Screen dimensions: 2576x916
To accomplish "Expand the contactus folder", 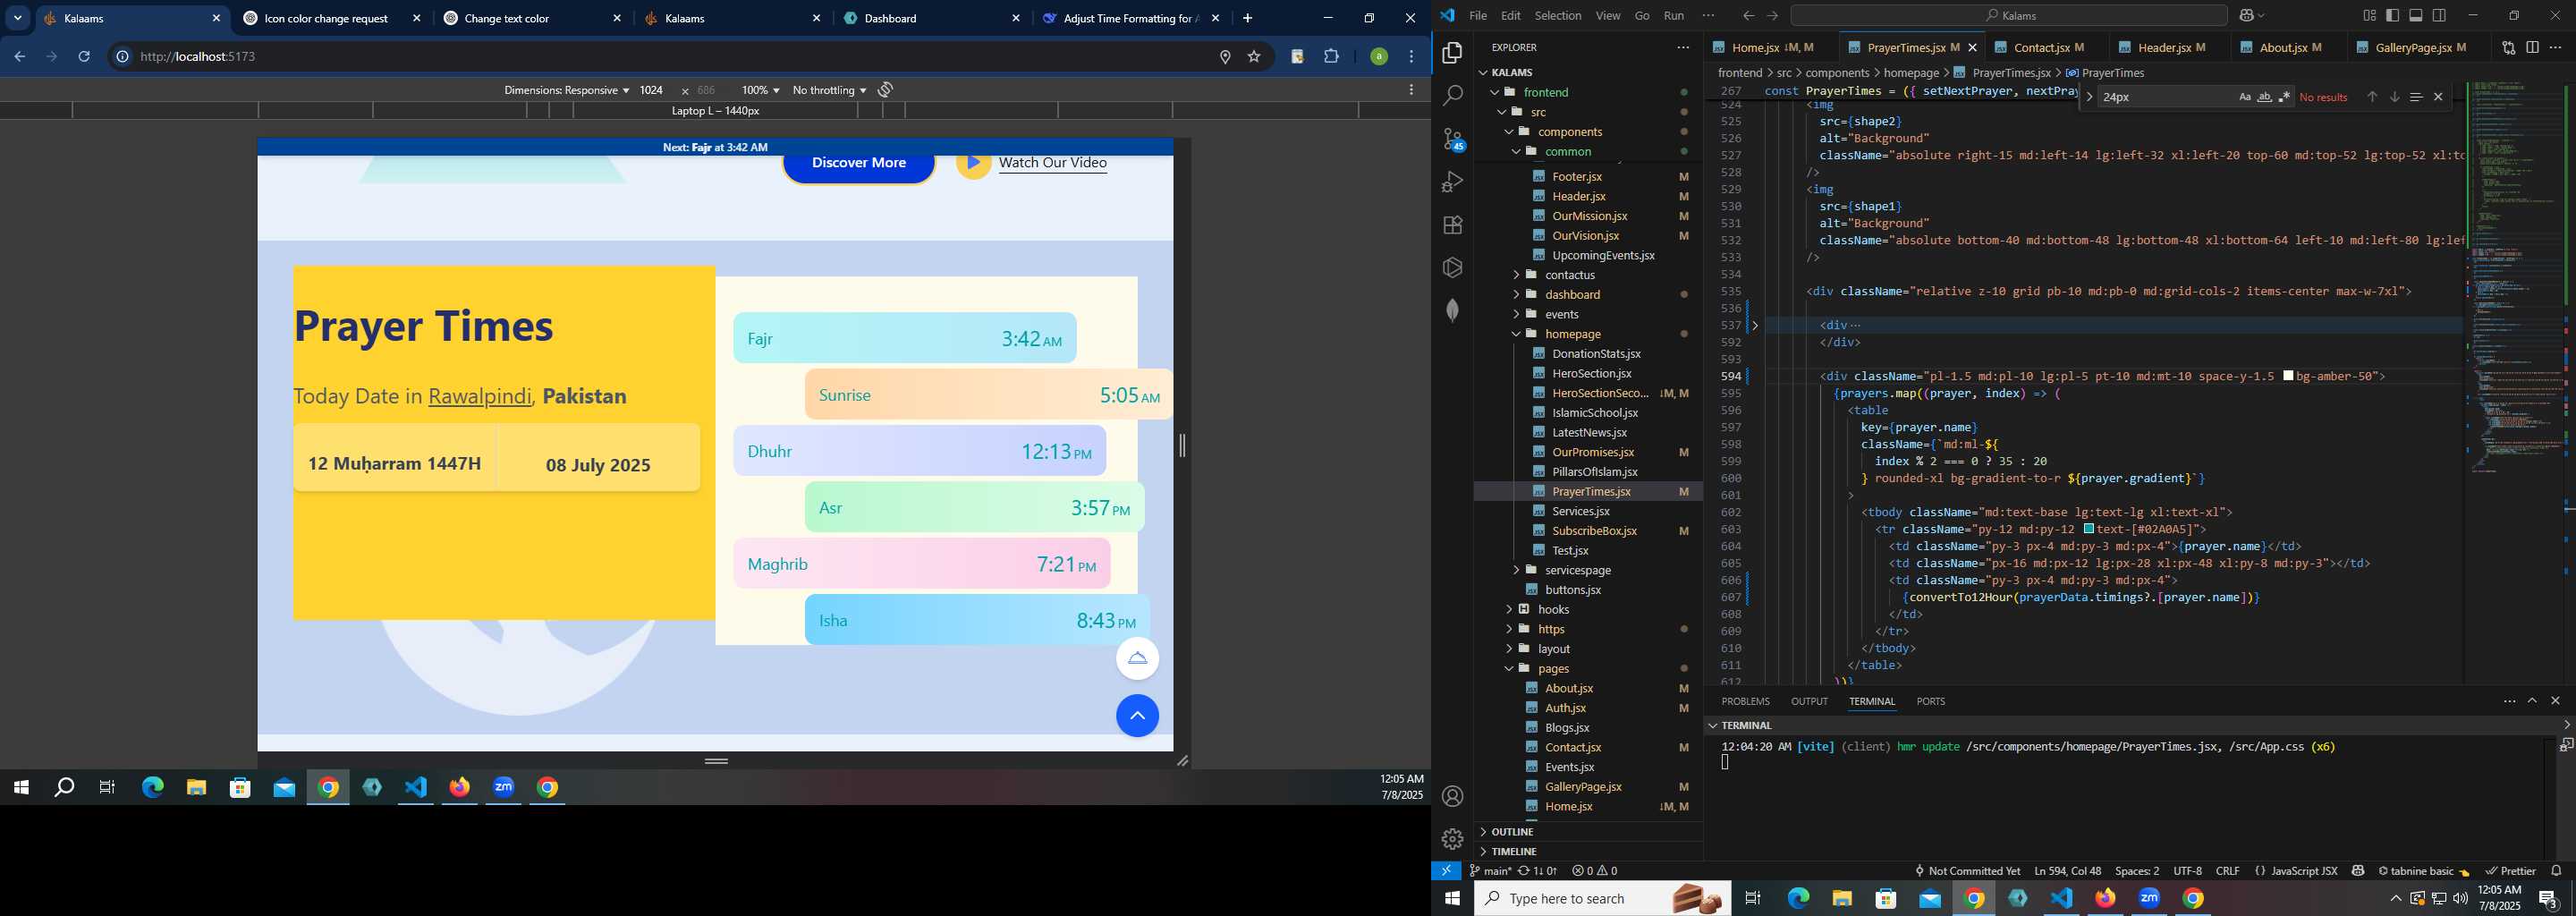I will 1570,275.
